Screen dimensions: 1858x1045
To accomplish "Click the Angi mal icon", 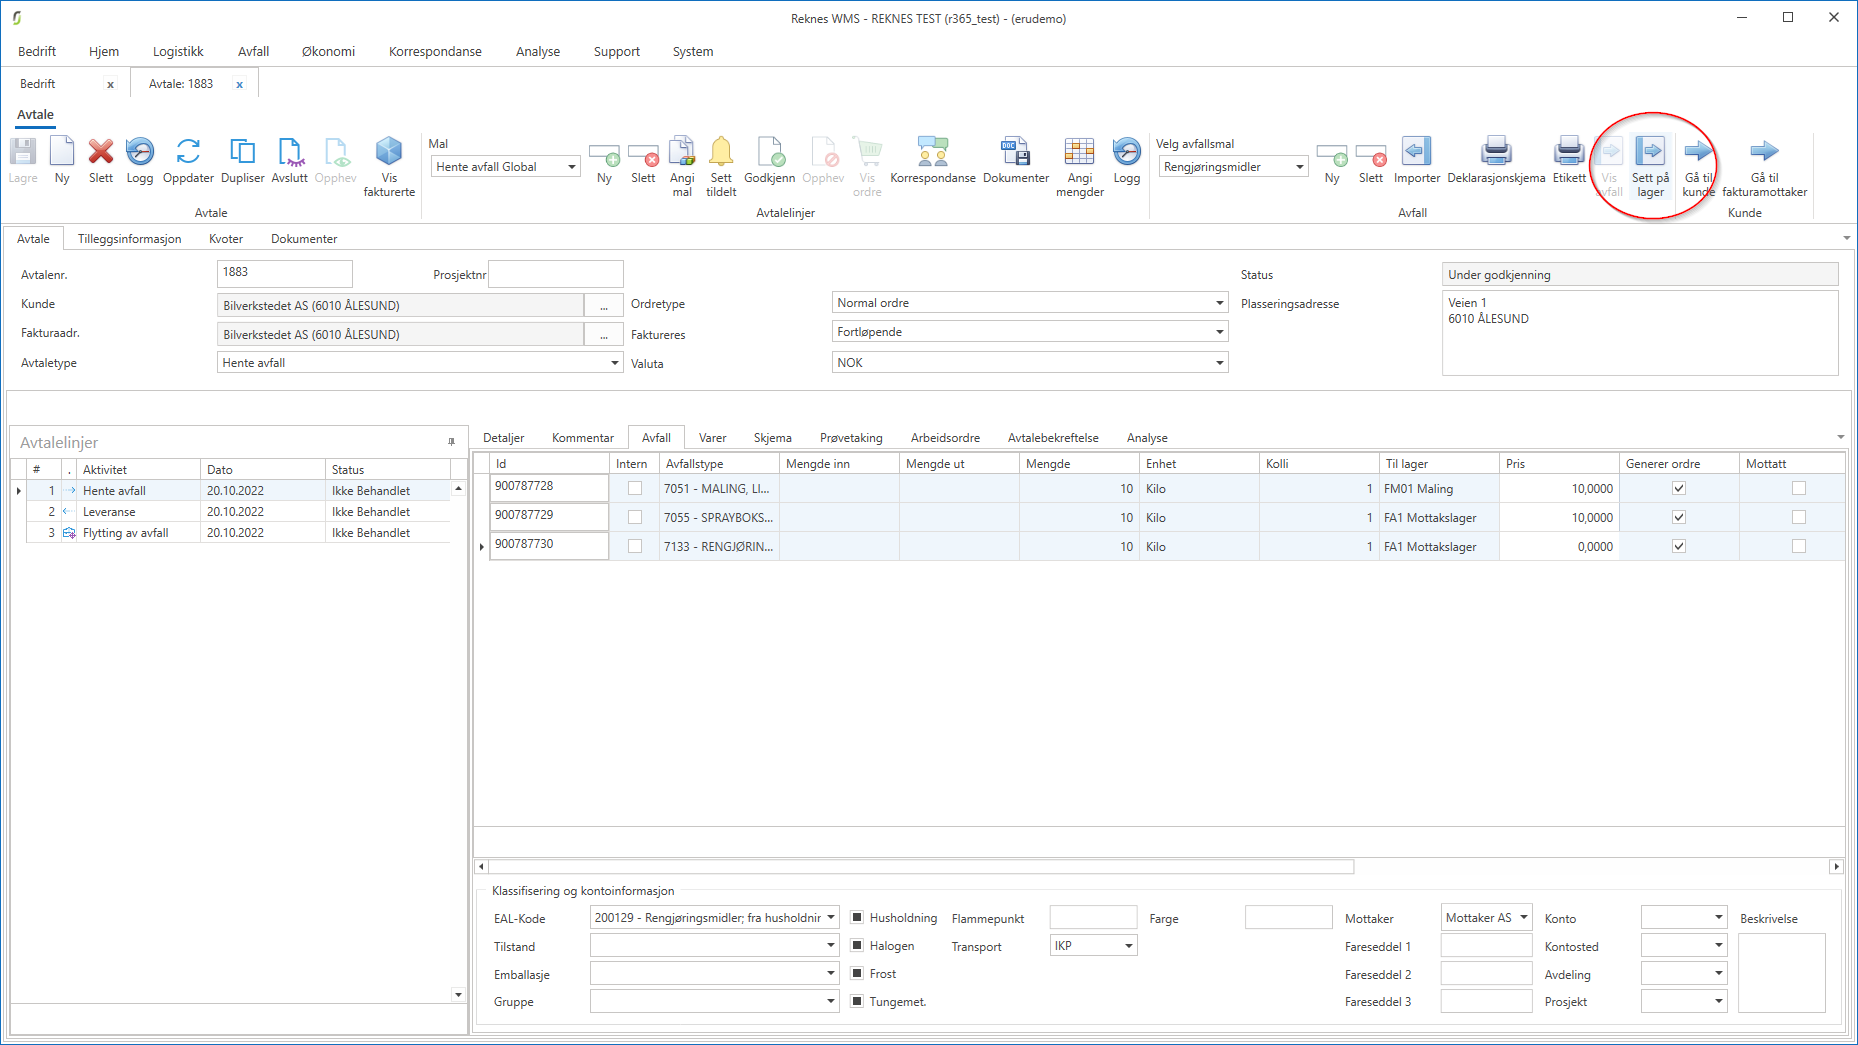I will (682, 167).
